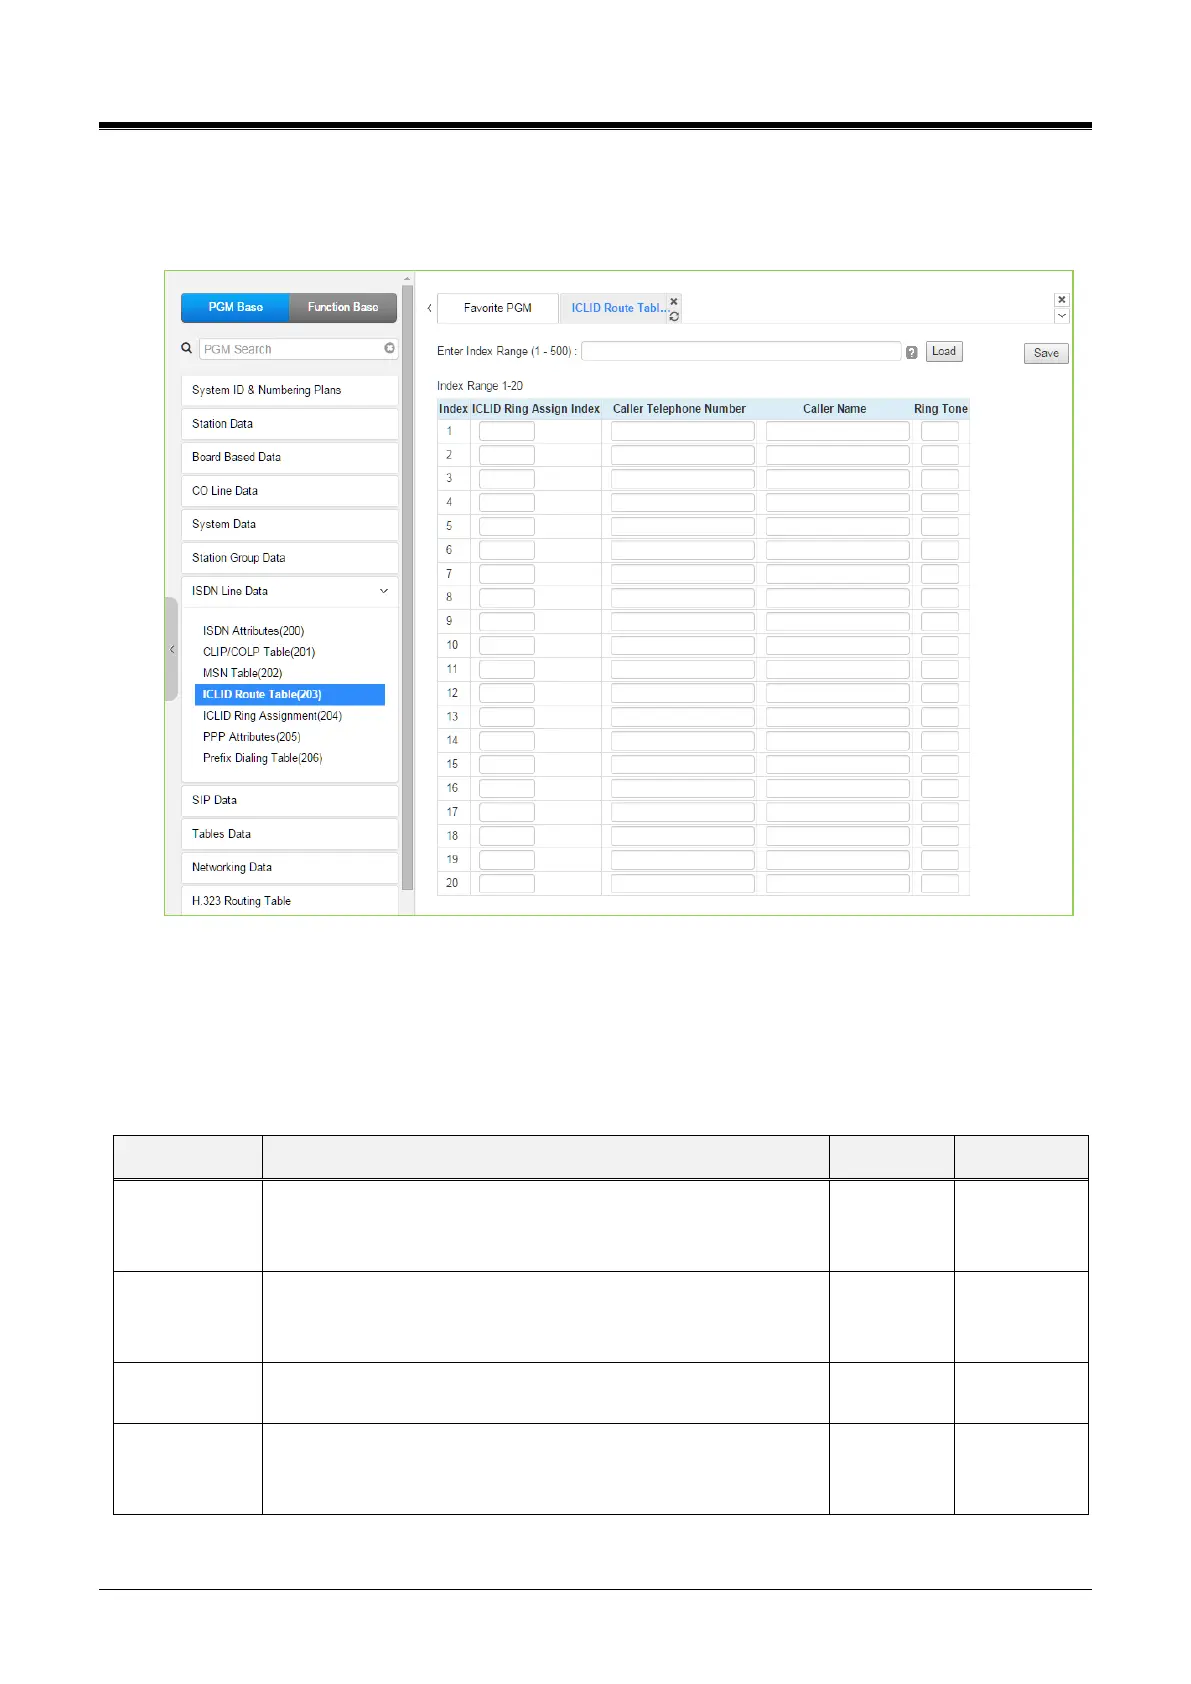The width and height of the screenshot is (1191, 1684).
Task: Switch to PGM Base mode
Action: 235,307
